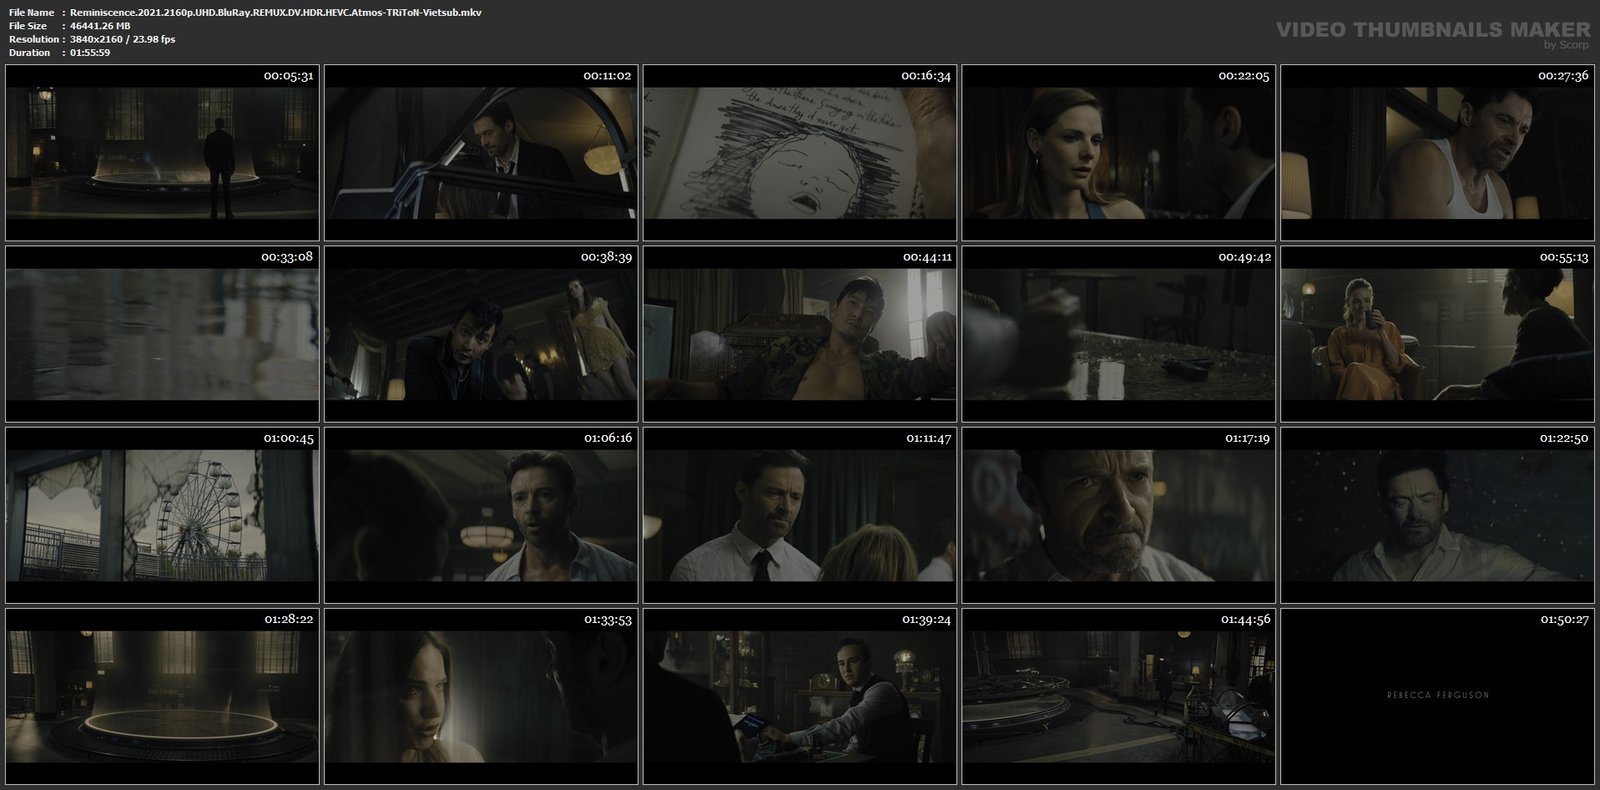Click the Rebecca Ferguson credits frame 01:50:27
Screen dimensions: 1600x790
[1437, 696]
